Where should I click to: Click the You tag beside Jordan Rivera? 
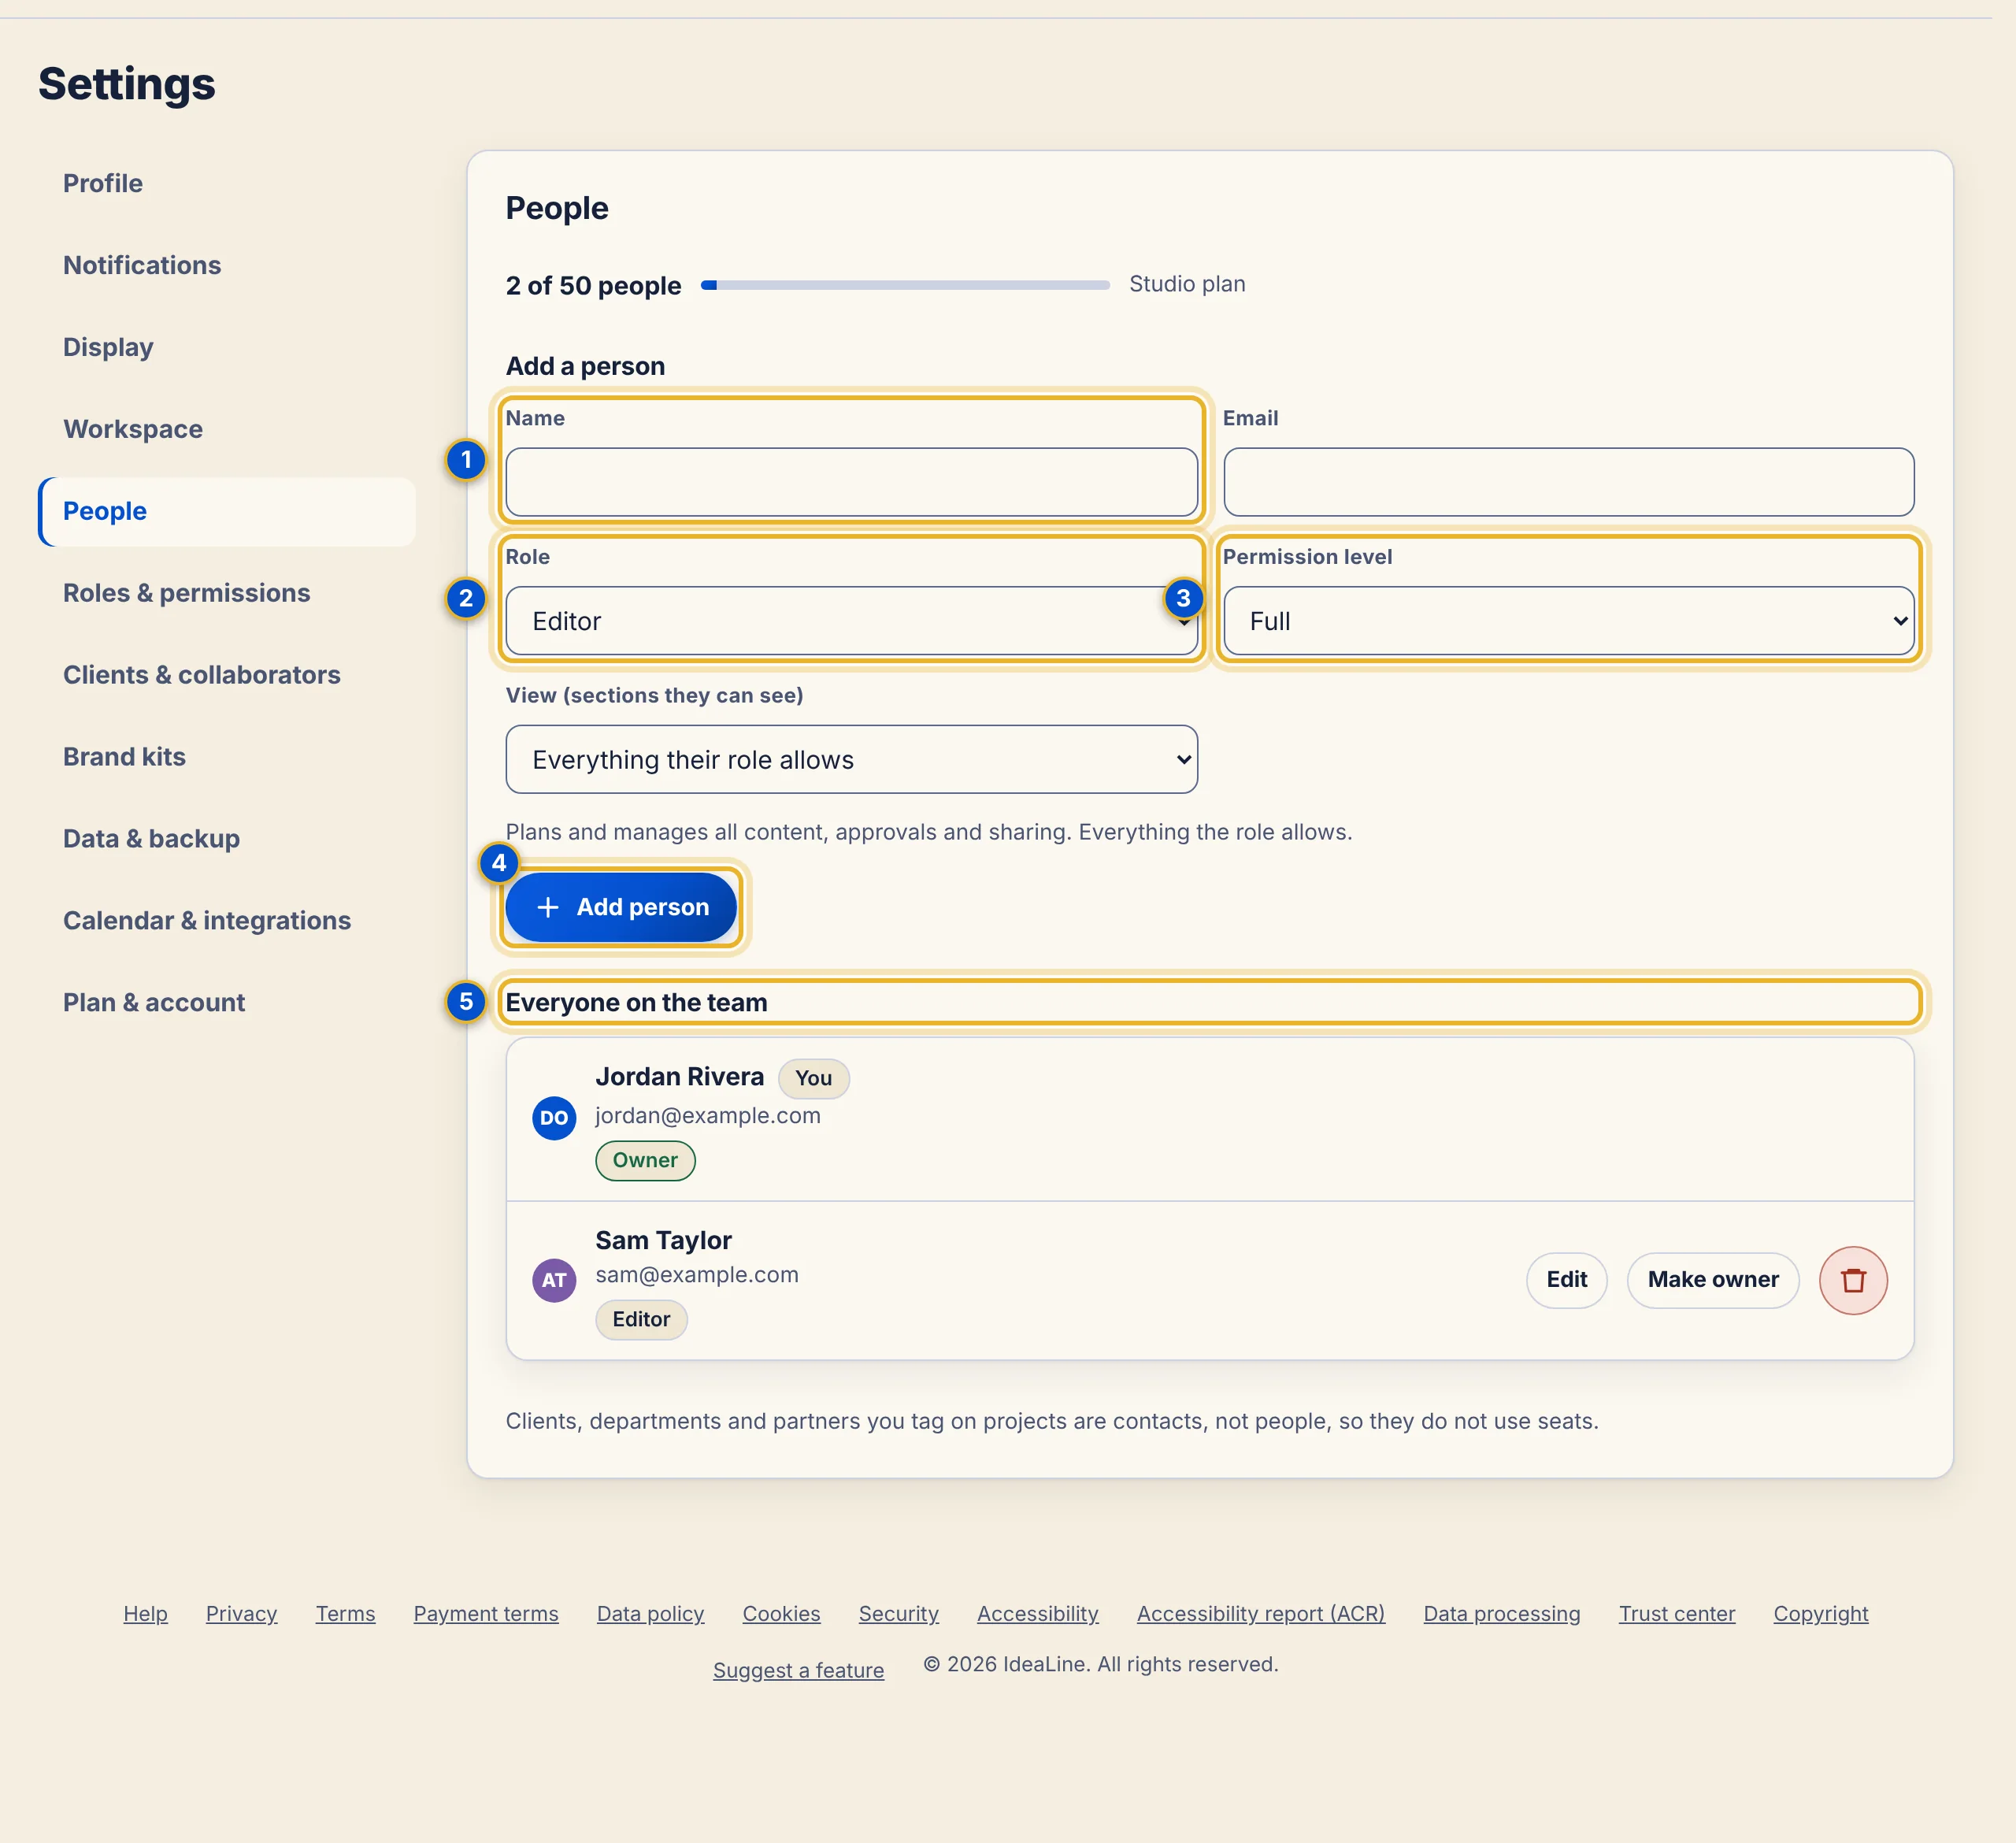click(813, 1078)
